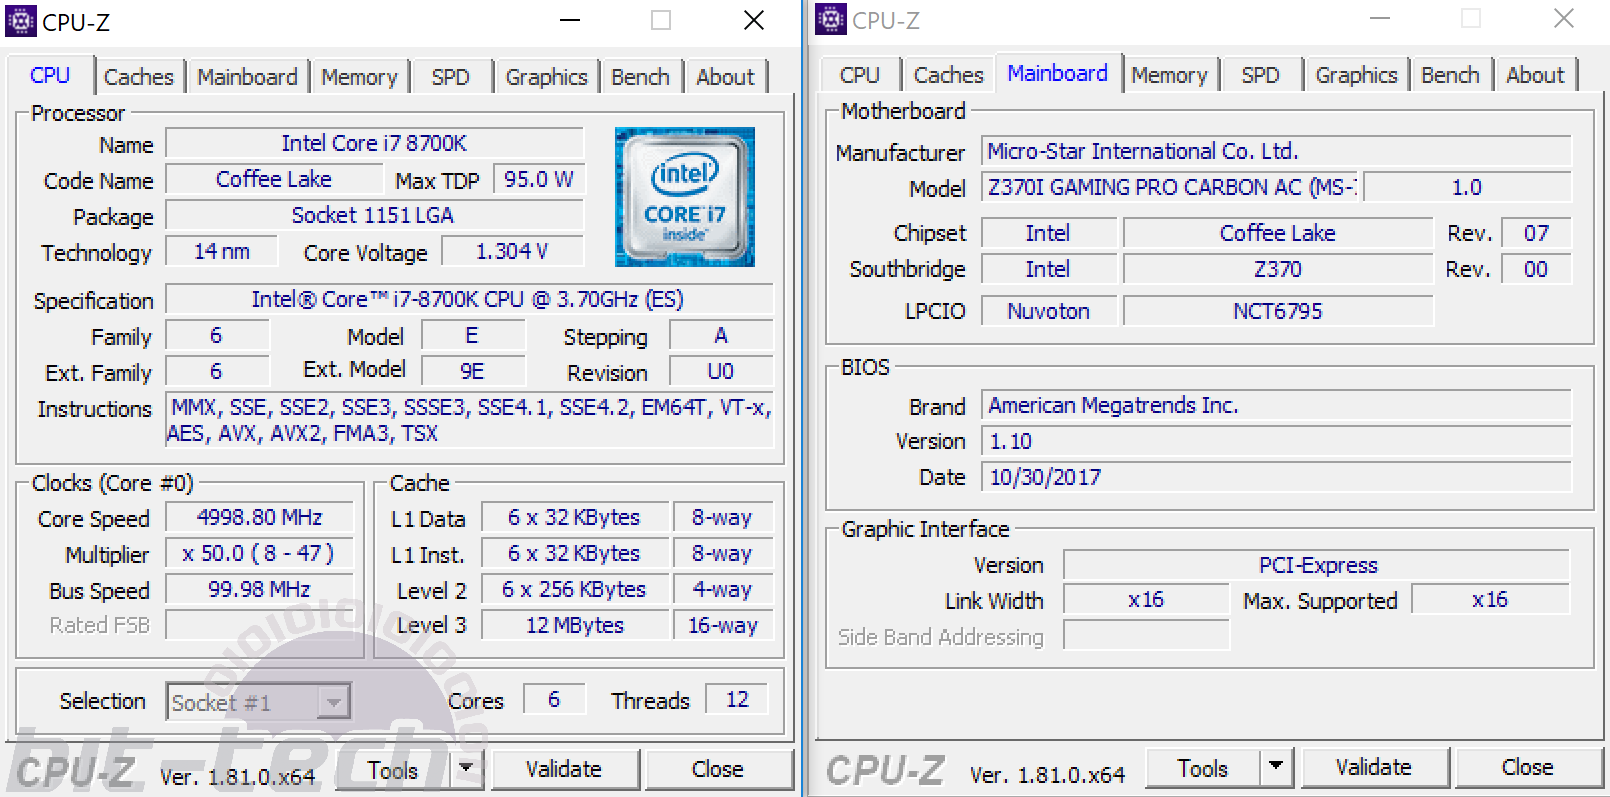Click the Ext. Model value 9E
Screen dimensions: 1610x797
[x=472, y=371]
